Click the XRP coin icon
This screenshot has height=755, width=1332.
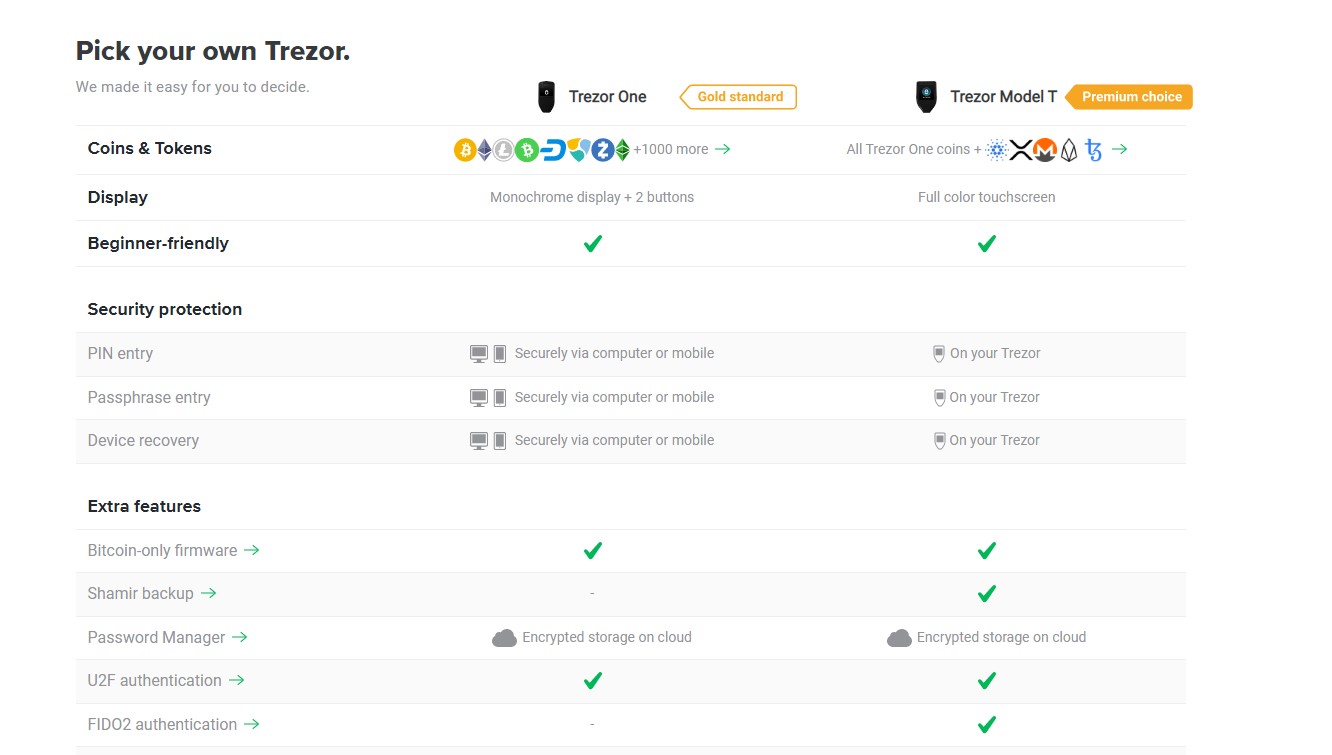click(x=1020, y=150)
